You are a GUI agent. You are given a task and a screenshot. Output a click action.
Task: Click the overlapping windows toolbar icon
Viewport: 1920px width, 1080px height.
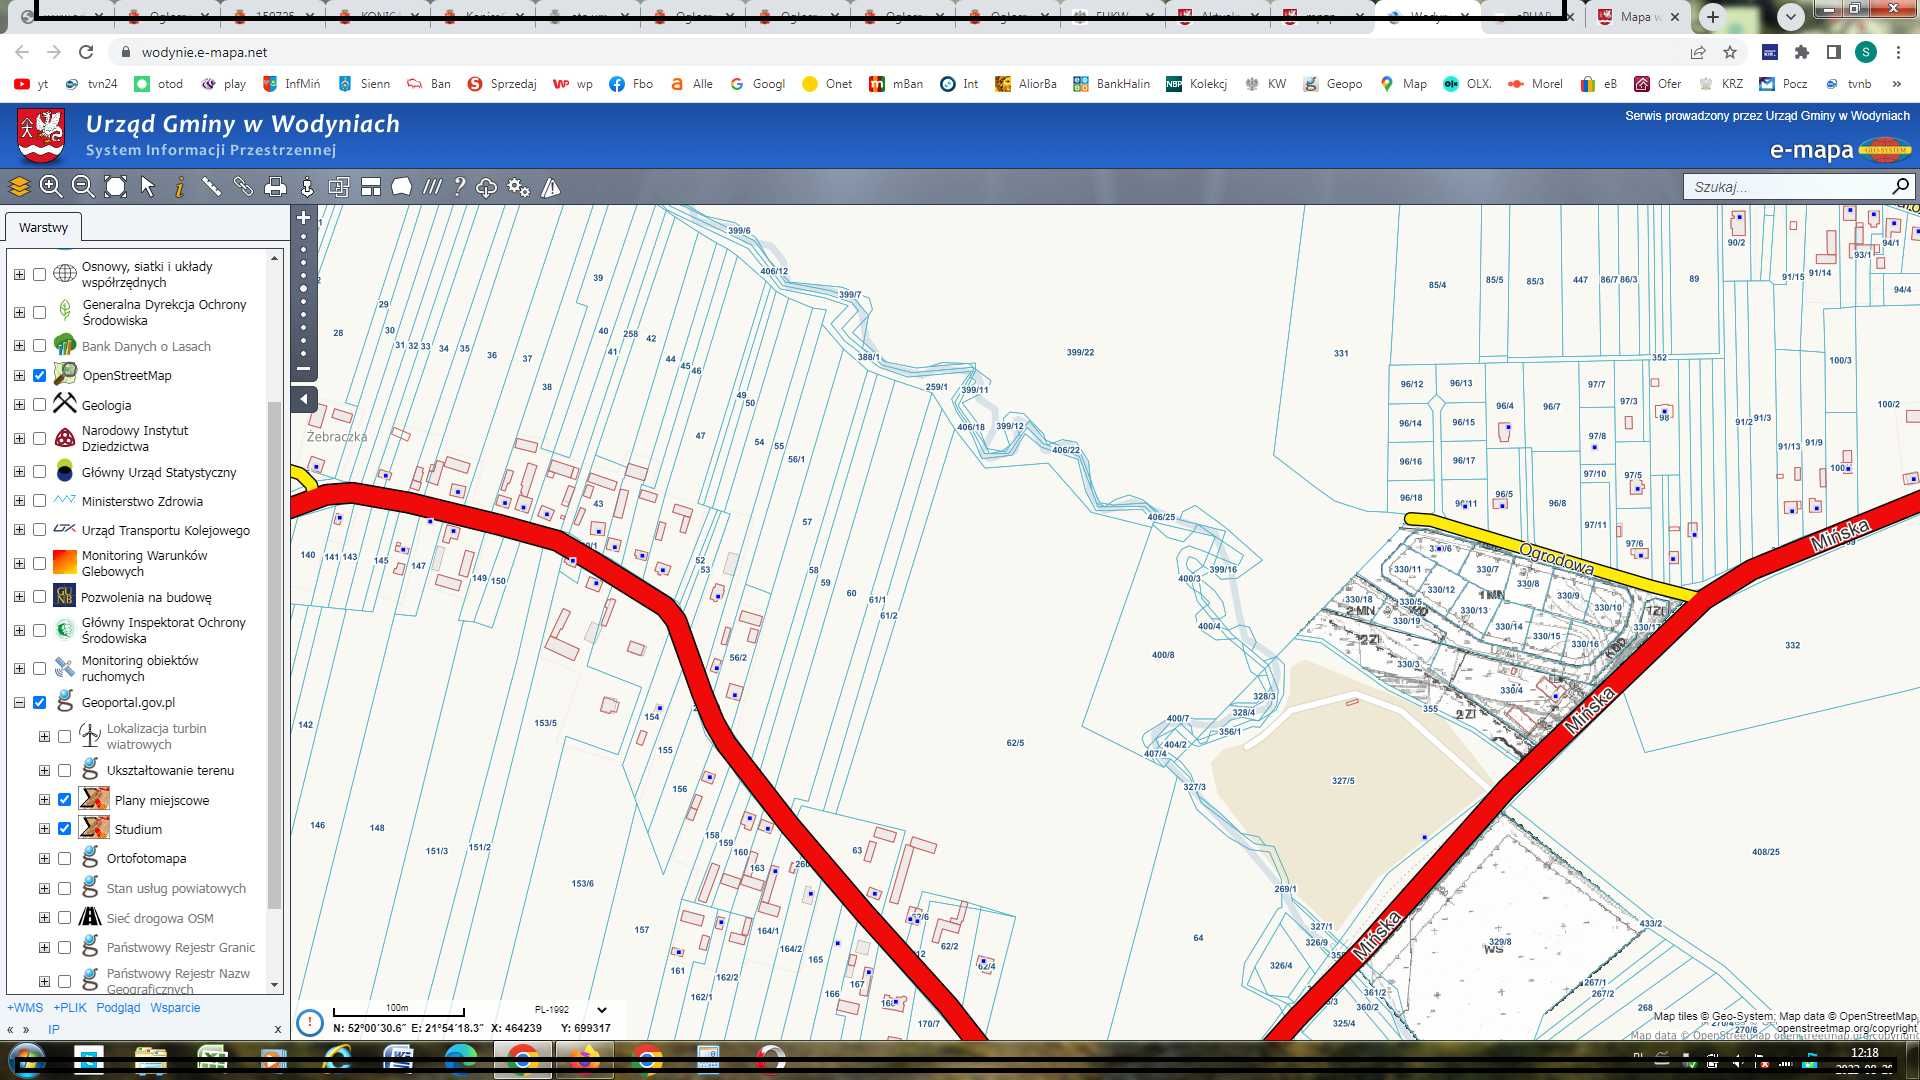coord(339,187)
